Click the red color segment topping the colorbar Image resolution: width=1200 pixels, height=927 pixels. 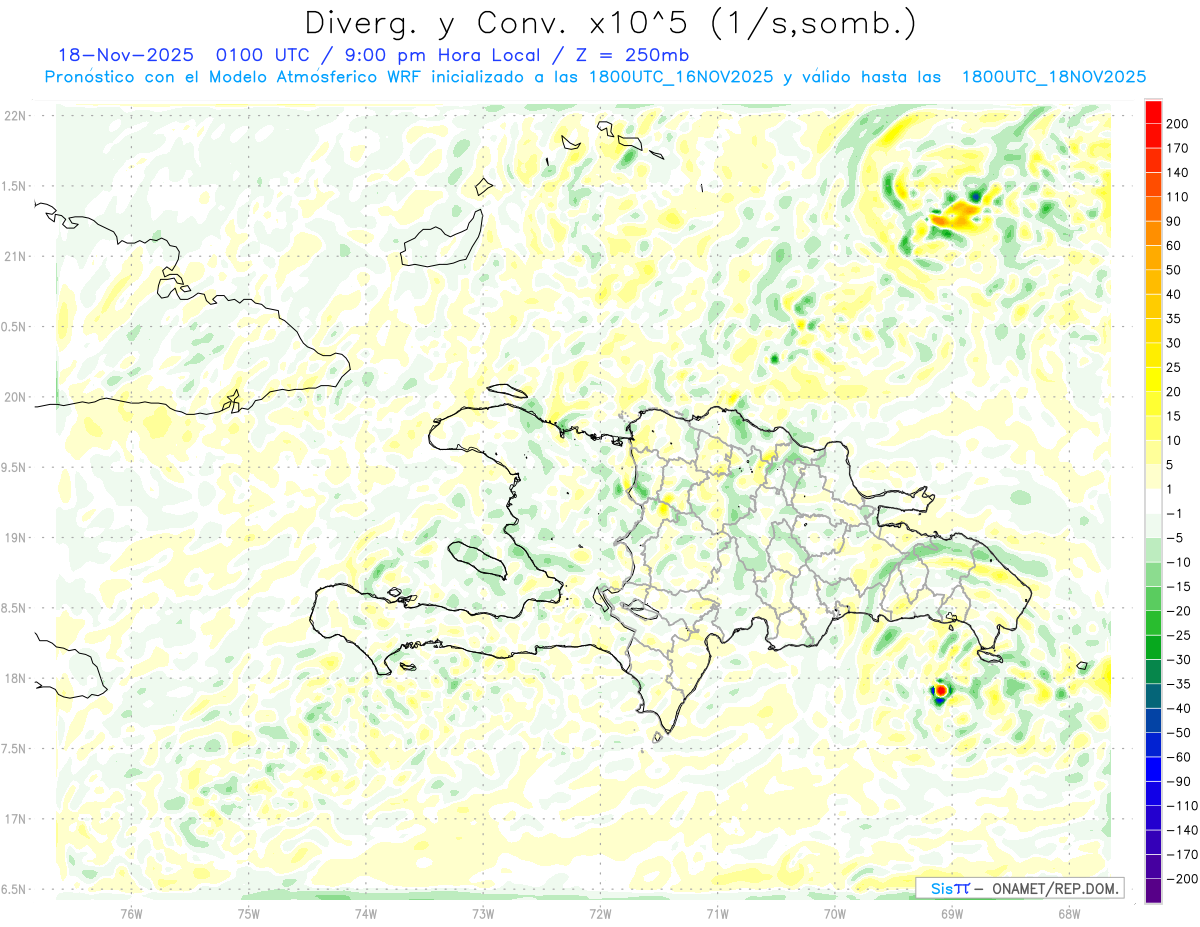pyautogui.click(x=1153, y=111)
